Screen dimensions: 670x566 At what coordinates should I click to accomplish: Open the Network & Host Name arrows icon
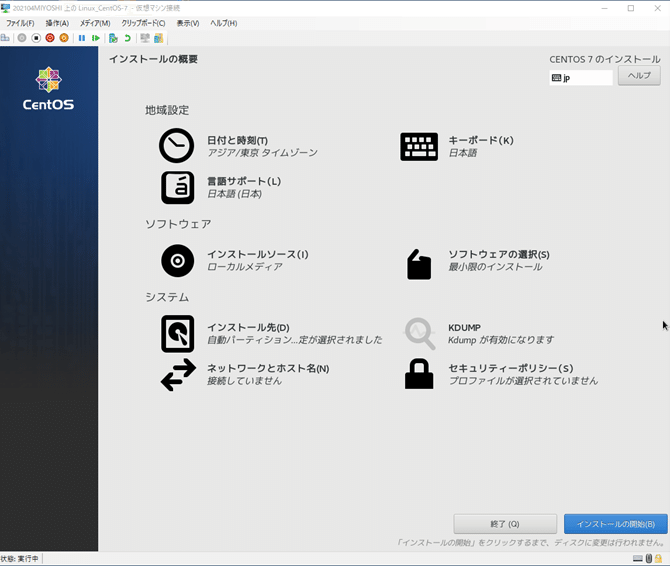[x=179, y=375]
